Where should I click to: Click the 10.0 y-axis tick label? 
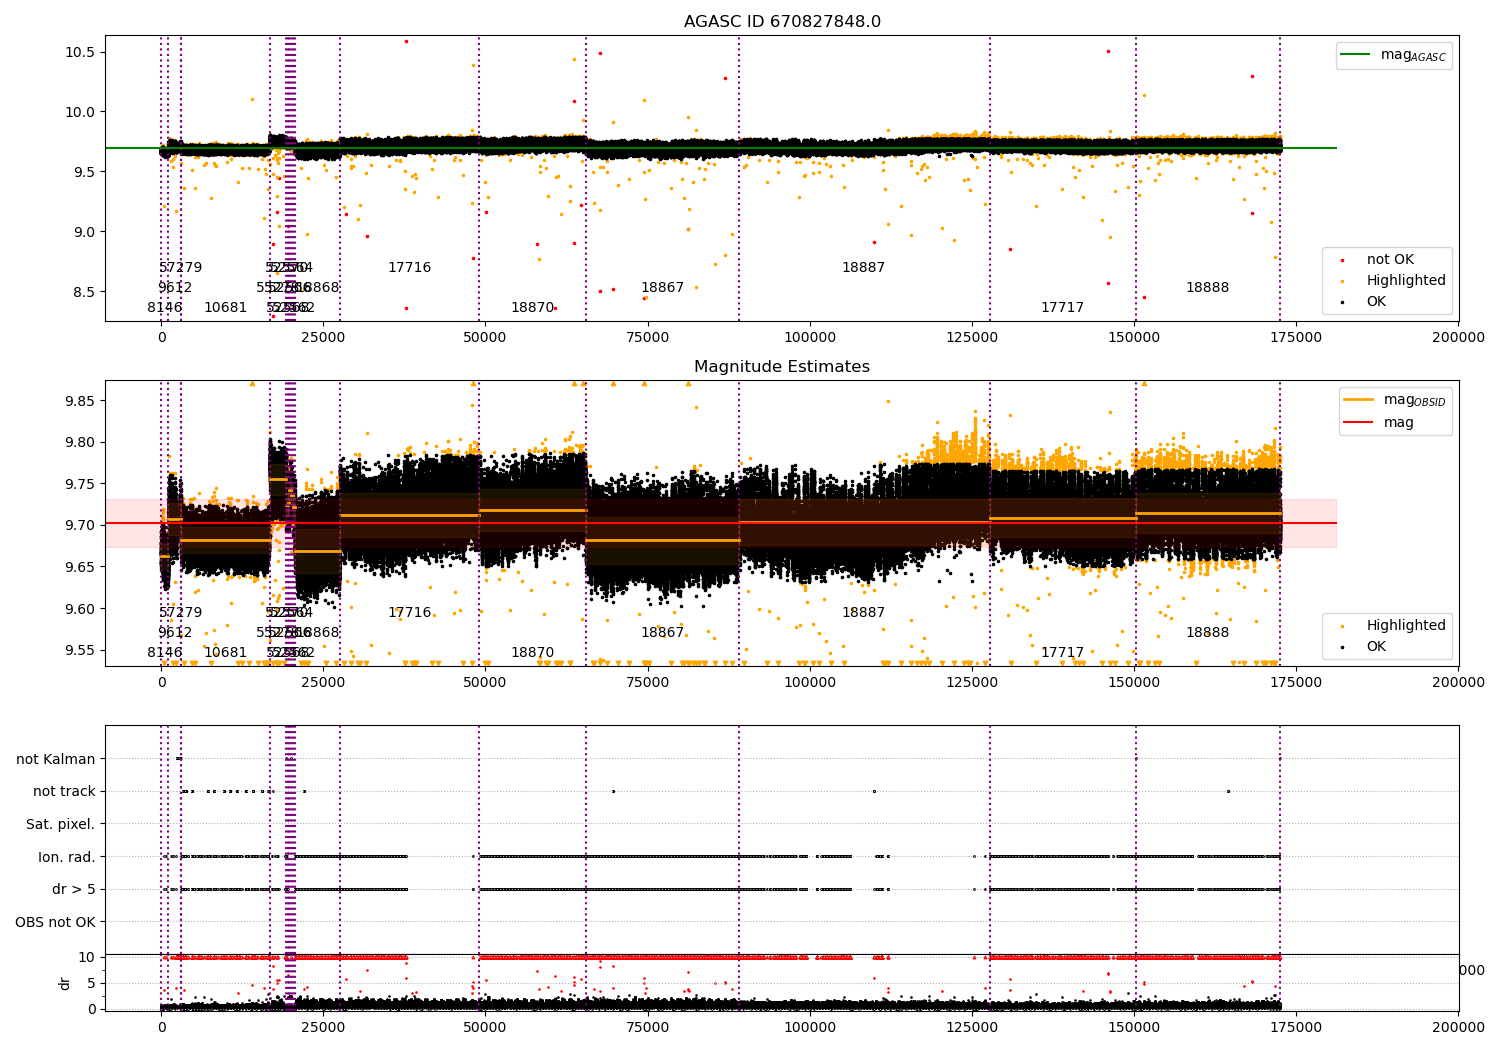click(x=80, y=112)
